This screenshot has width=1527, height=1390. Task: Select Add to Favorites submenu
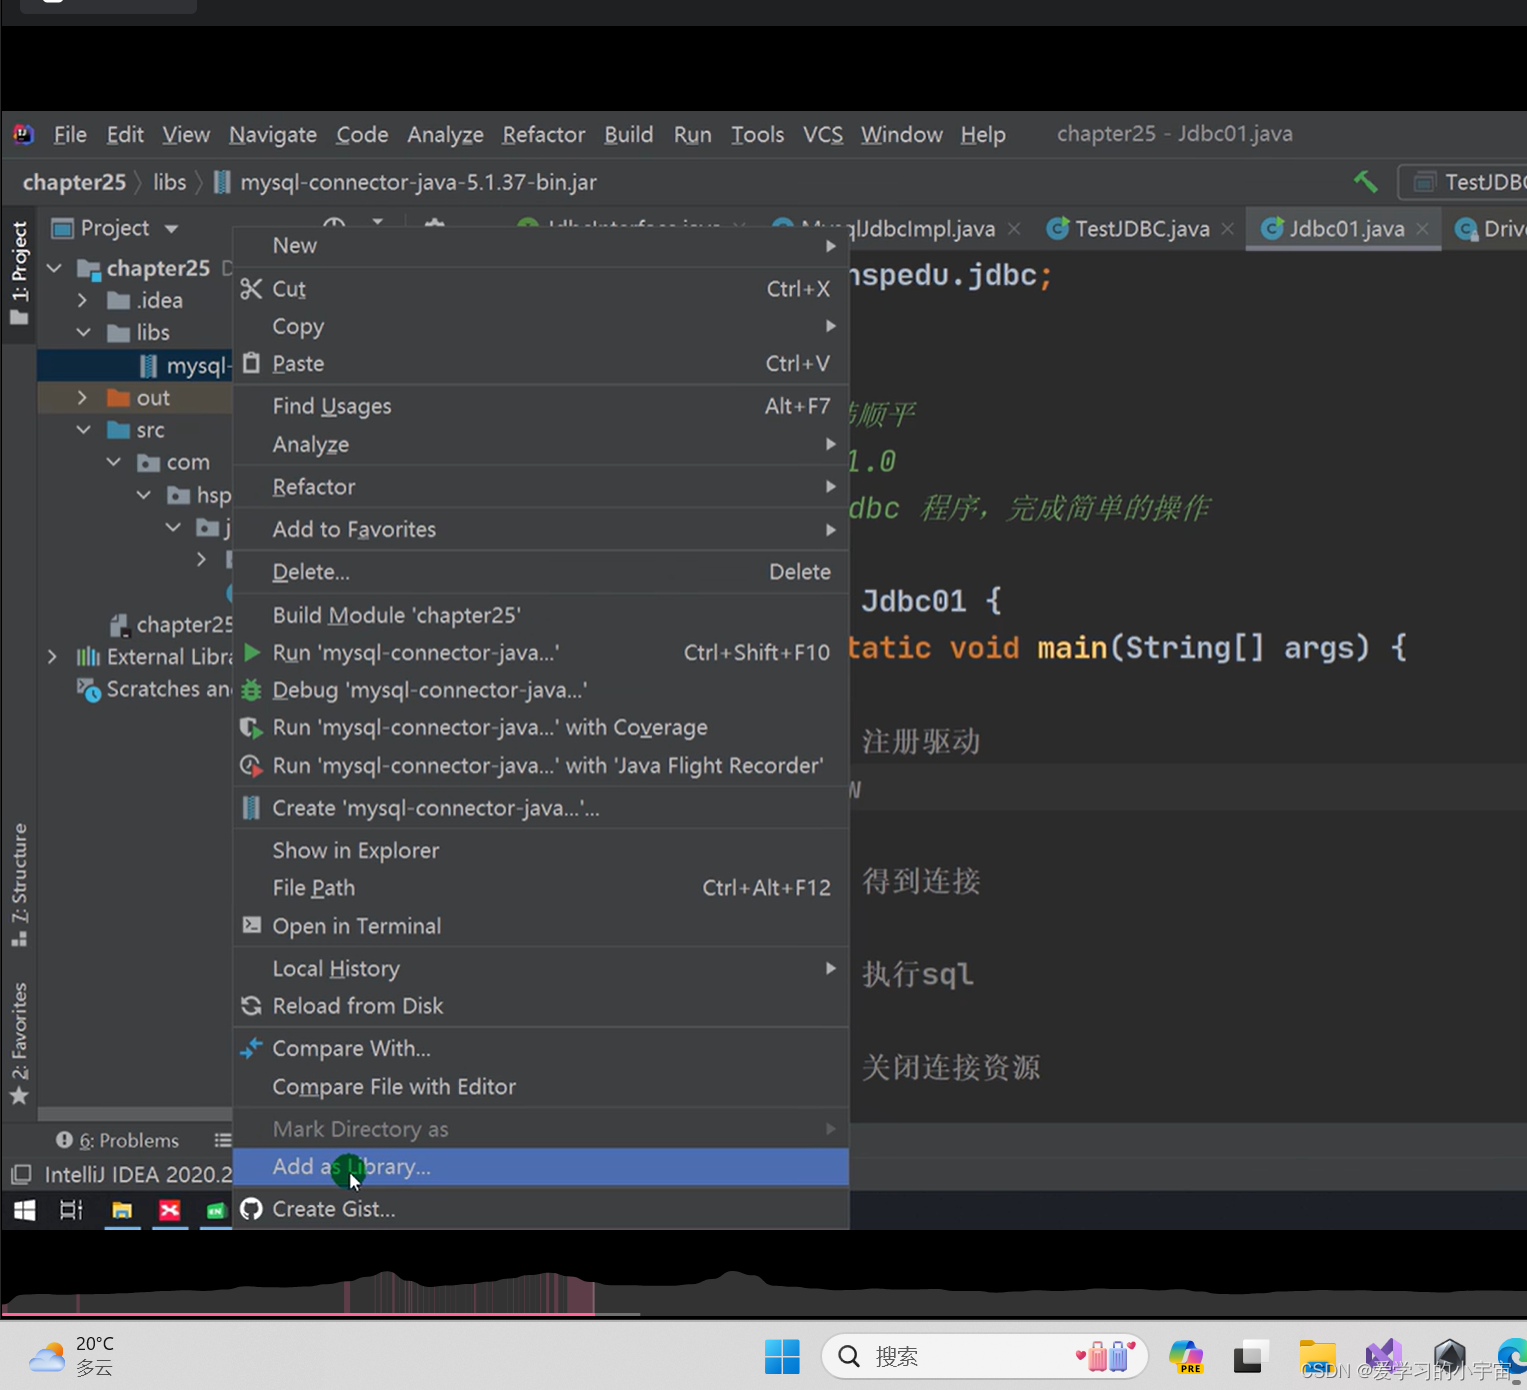point(541,529)
